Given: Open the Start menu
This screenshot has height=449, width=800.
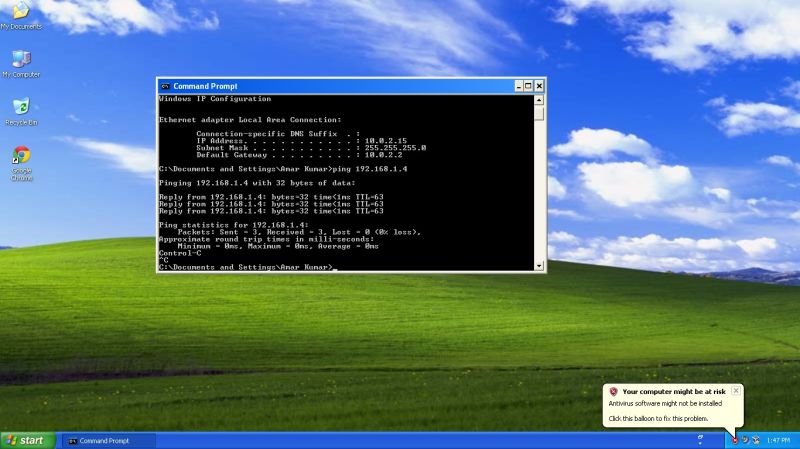Looking at the screenshot, I should click(x=27, y=440).
